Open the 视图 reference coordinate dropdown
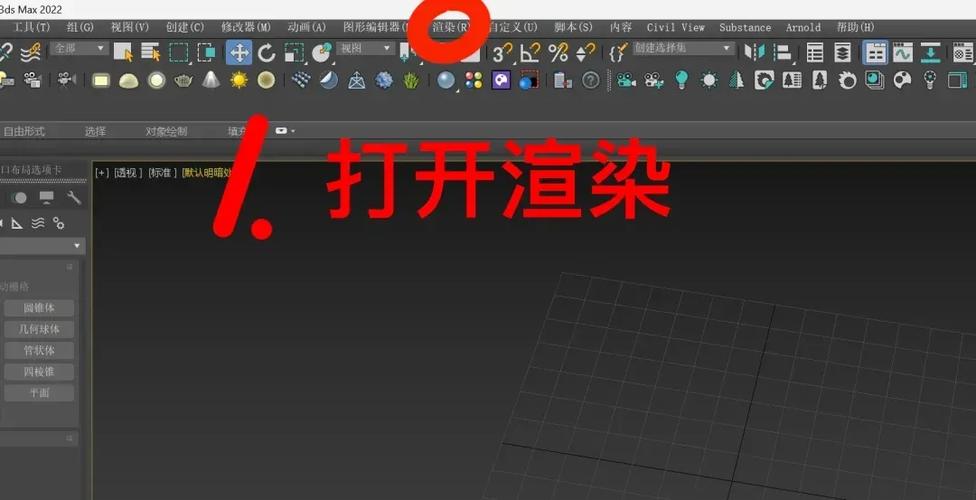The width and height of the screenshot is (976, 500). (x=365, y=48)
